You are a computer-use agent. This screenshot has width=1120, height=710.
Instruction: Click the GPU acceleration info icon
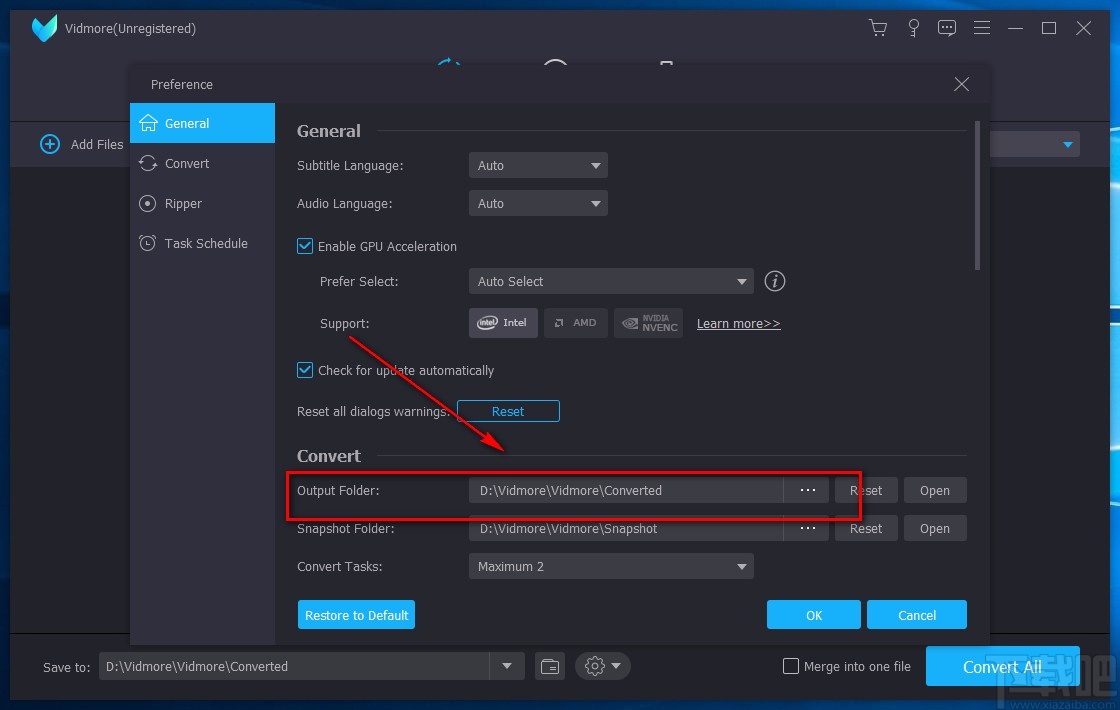(x=775, y=281)
